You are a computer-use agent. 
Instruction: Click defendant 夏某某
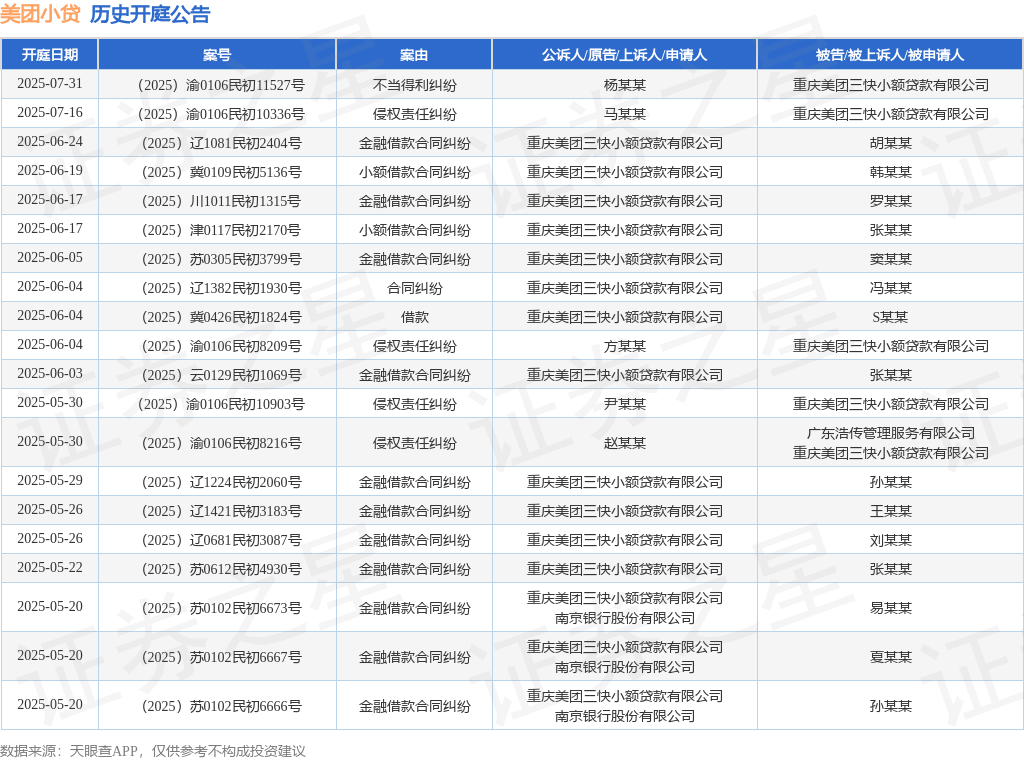(x=890, y=657)
